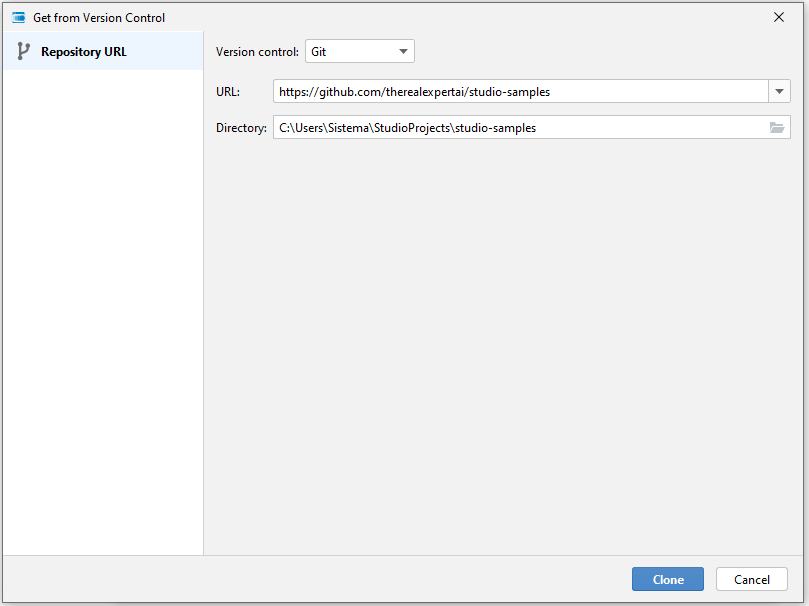
Task: Click the empty area below Repository URL
Action: pyautogui.click(x=102, y=300)
